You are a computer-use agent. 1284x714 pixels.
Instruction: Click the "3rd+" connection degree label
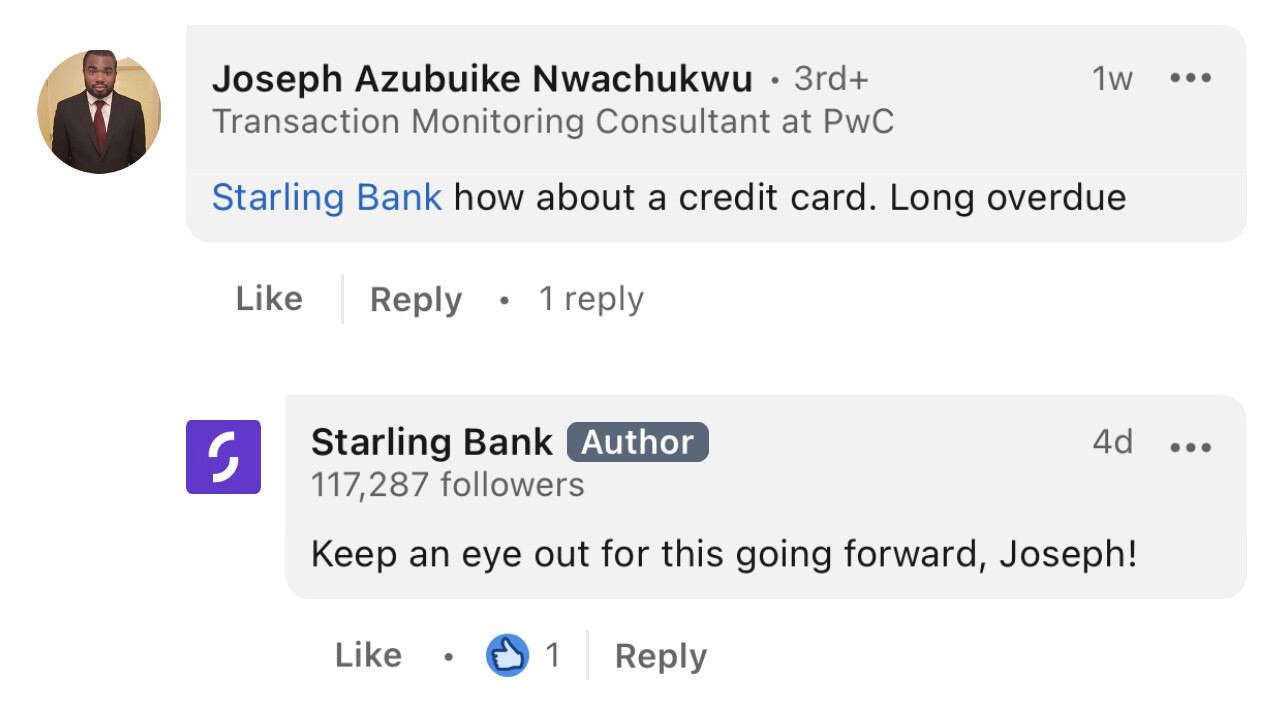pos(831,78)
